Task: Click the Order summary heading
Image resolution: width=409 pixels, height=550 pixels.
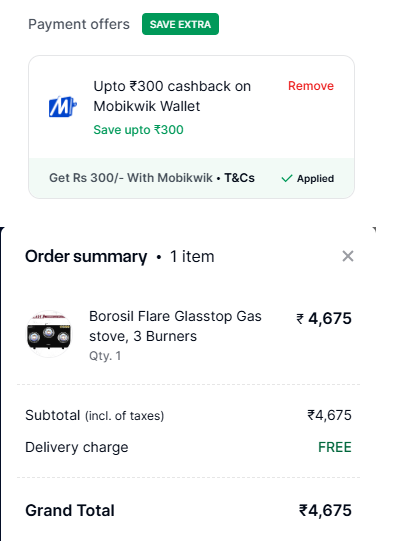Action: 86,256
